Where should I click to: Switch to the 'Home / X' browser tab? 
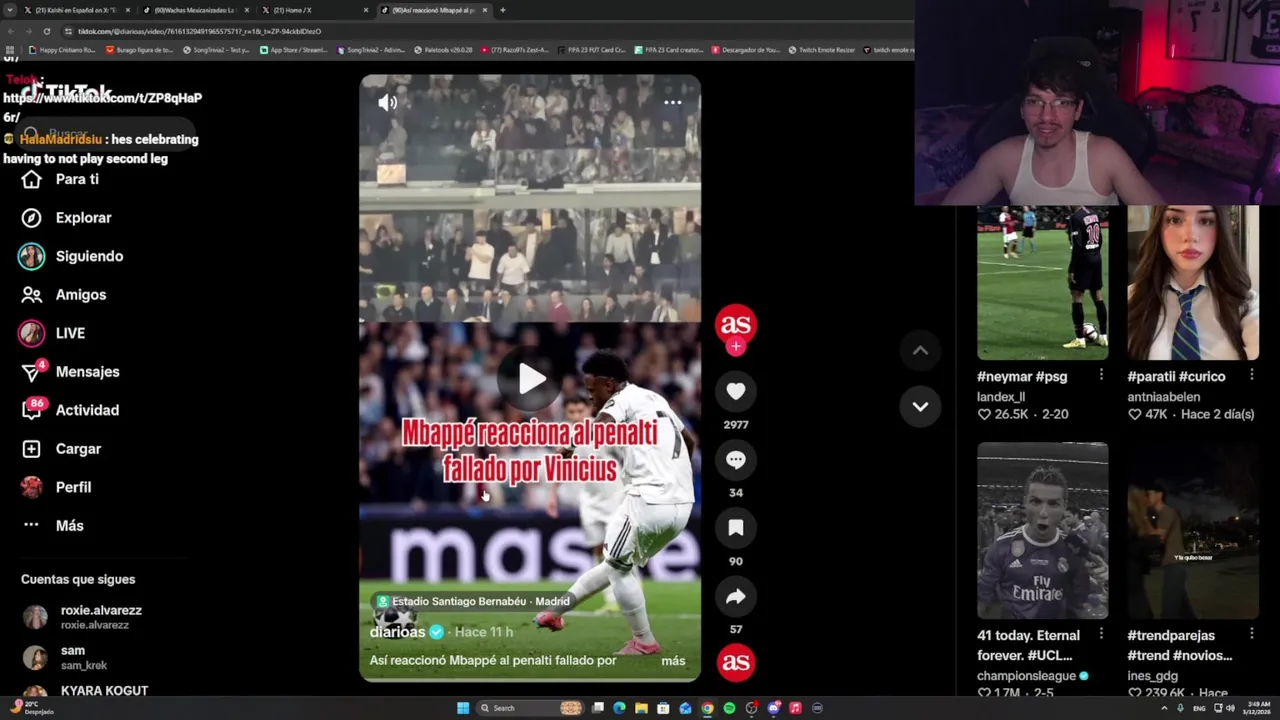[x=314, y=10]
